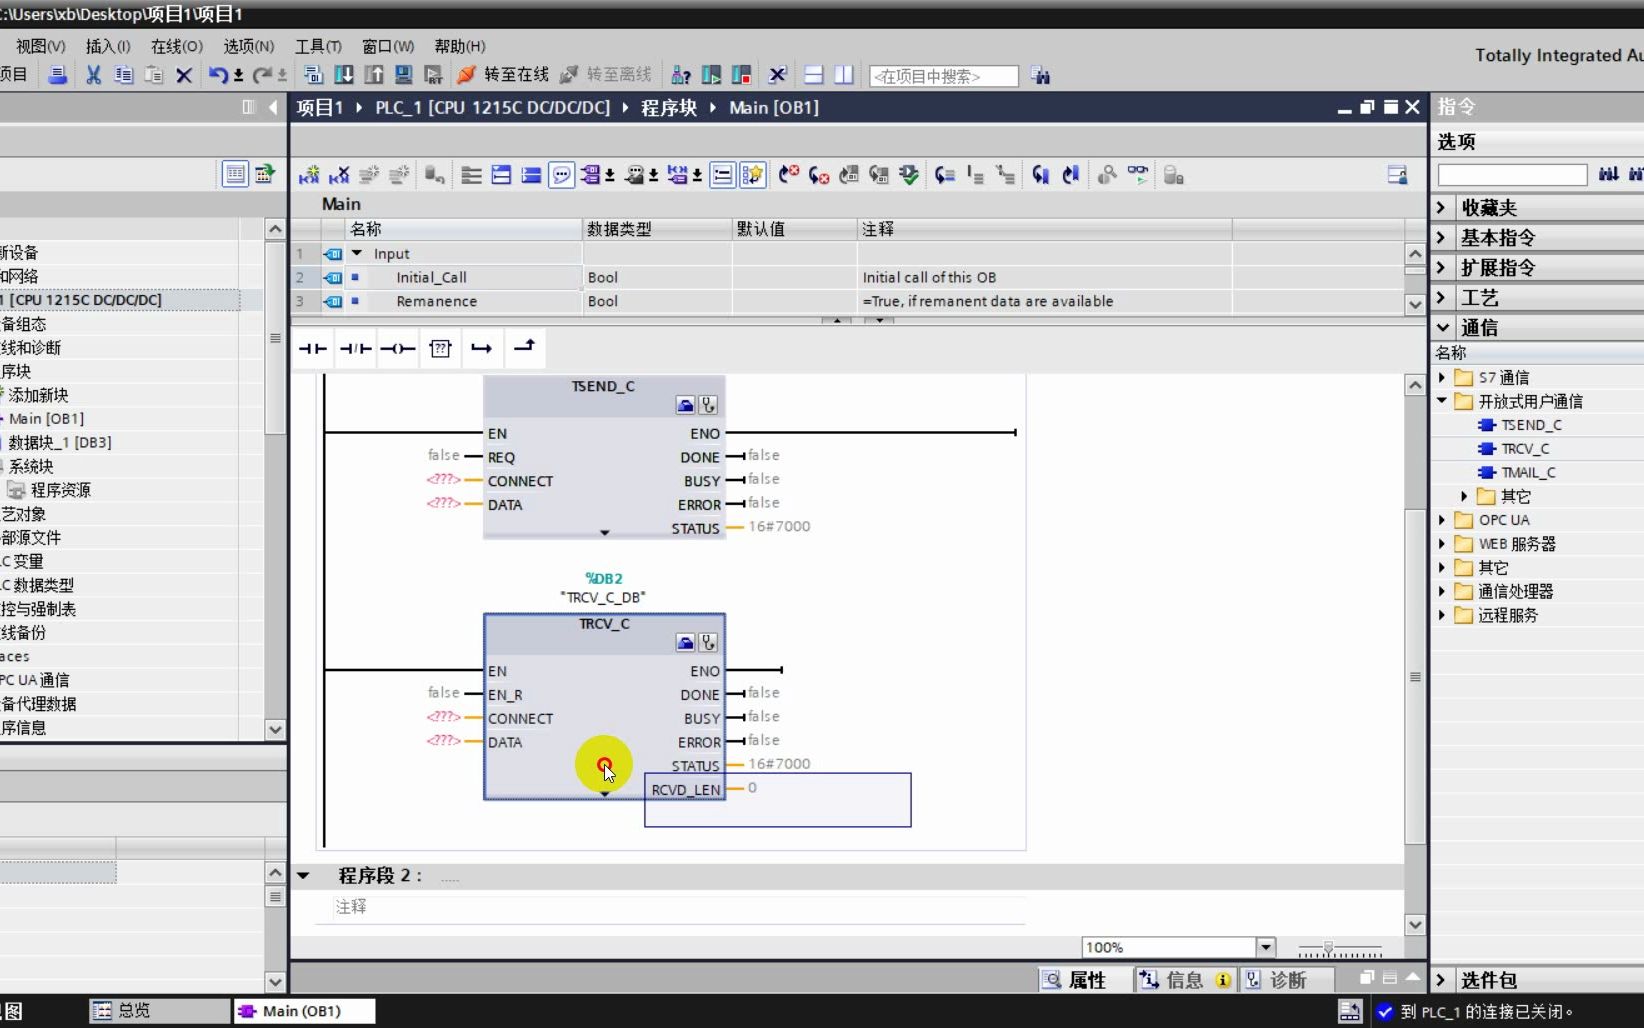Image resolution: width=1644 pixels, height=1028 pixels.
Task: Open the 选项(N) menu
Action: point(248,46)
